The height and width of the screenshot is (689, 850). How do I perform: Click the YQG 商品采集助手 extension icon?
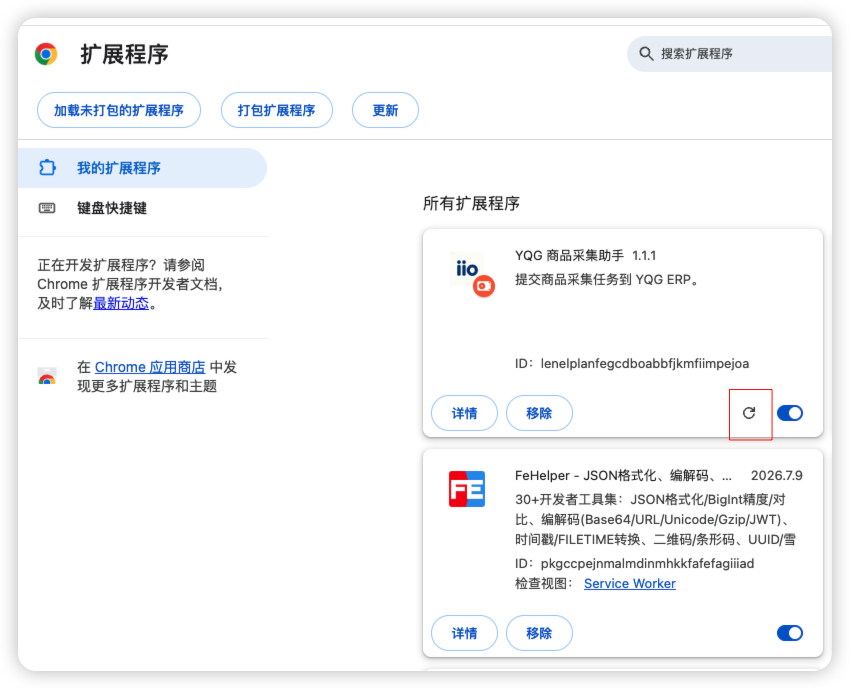pos(472,274)
